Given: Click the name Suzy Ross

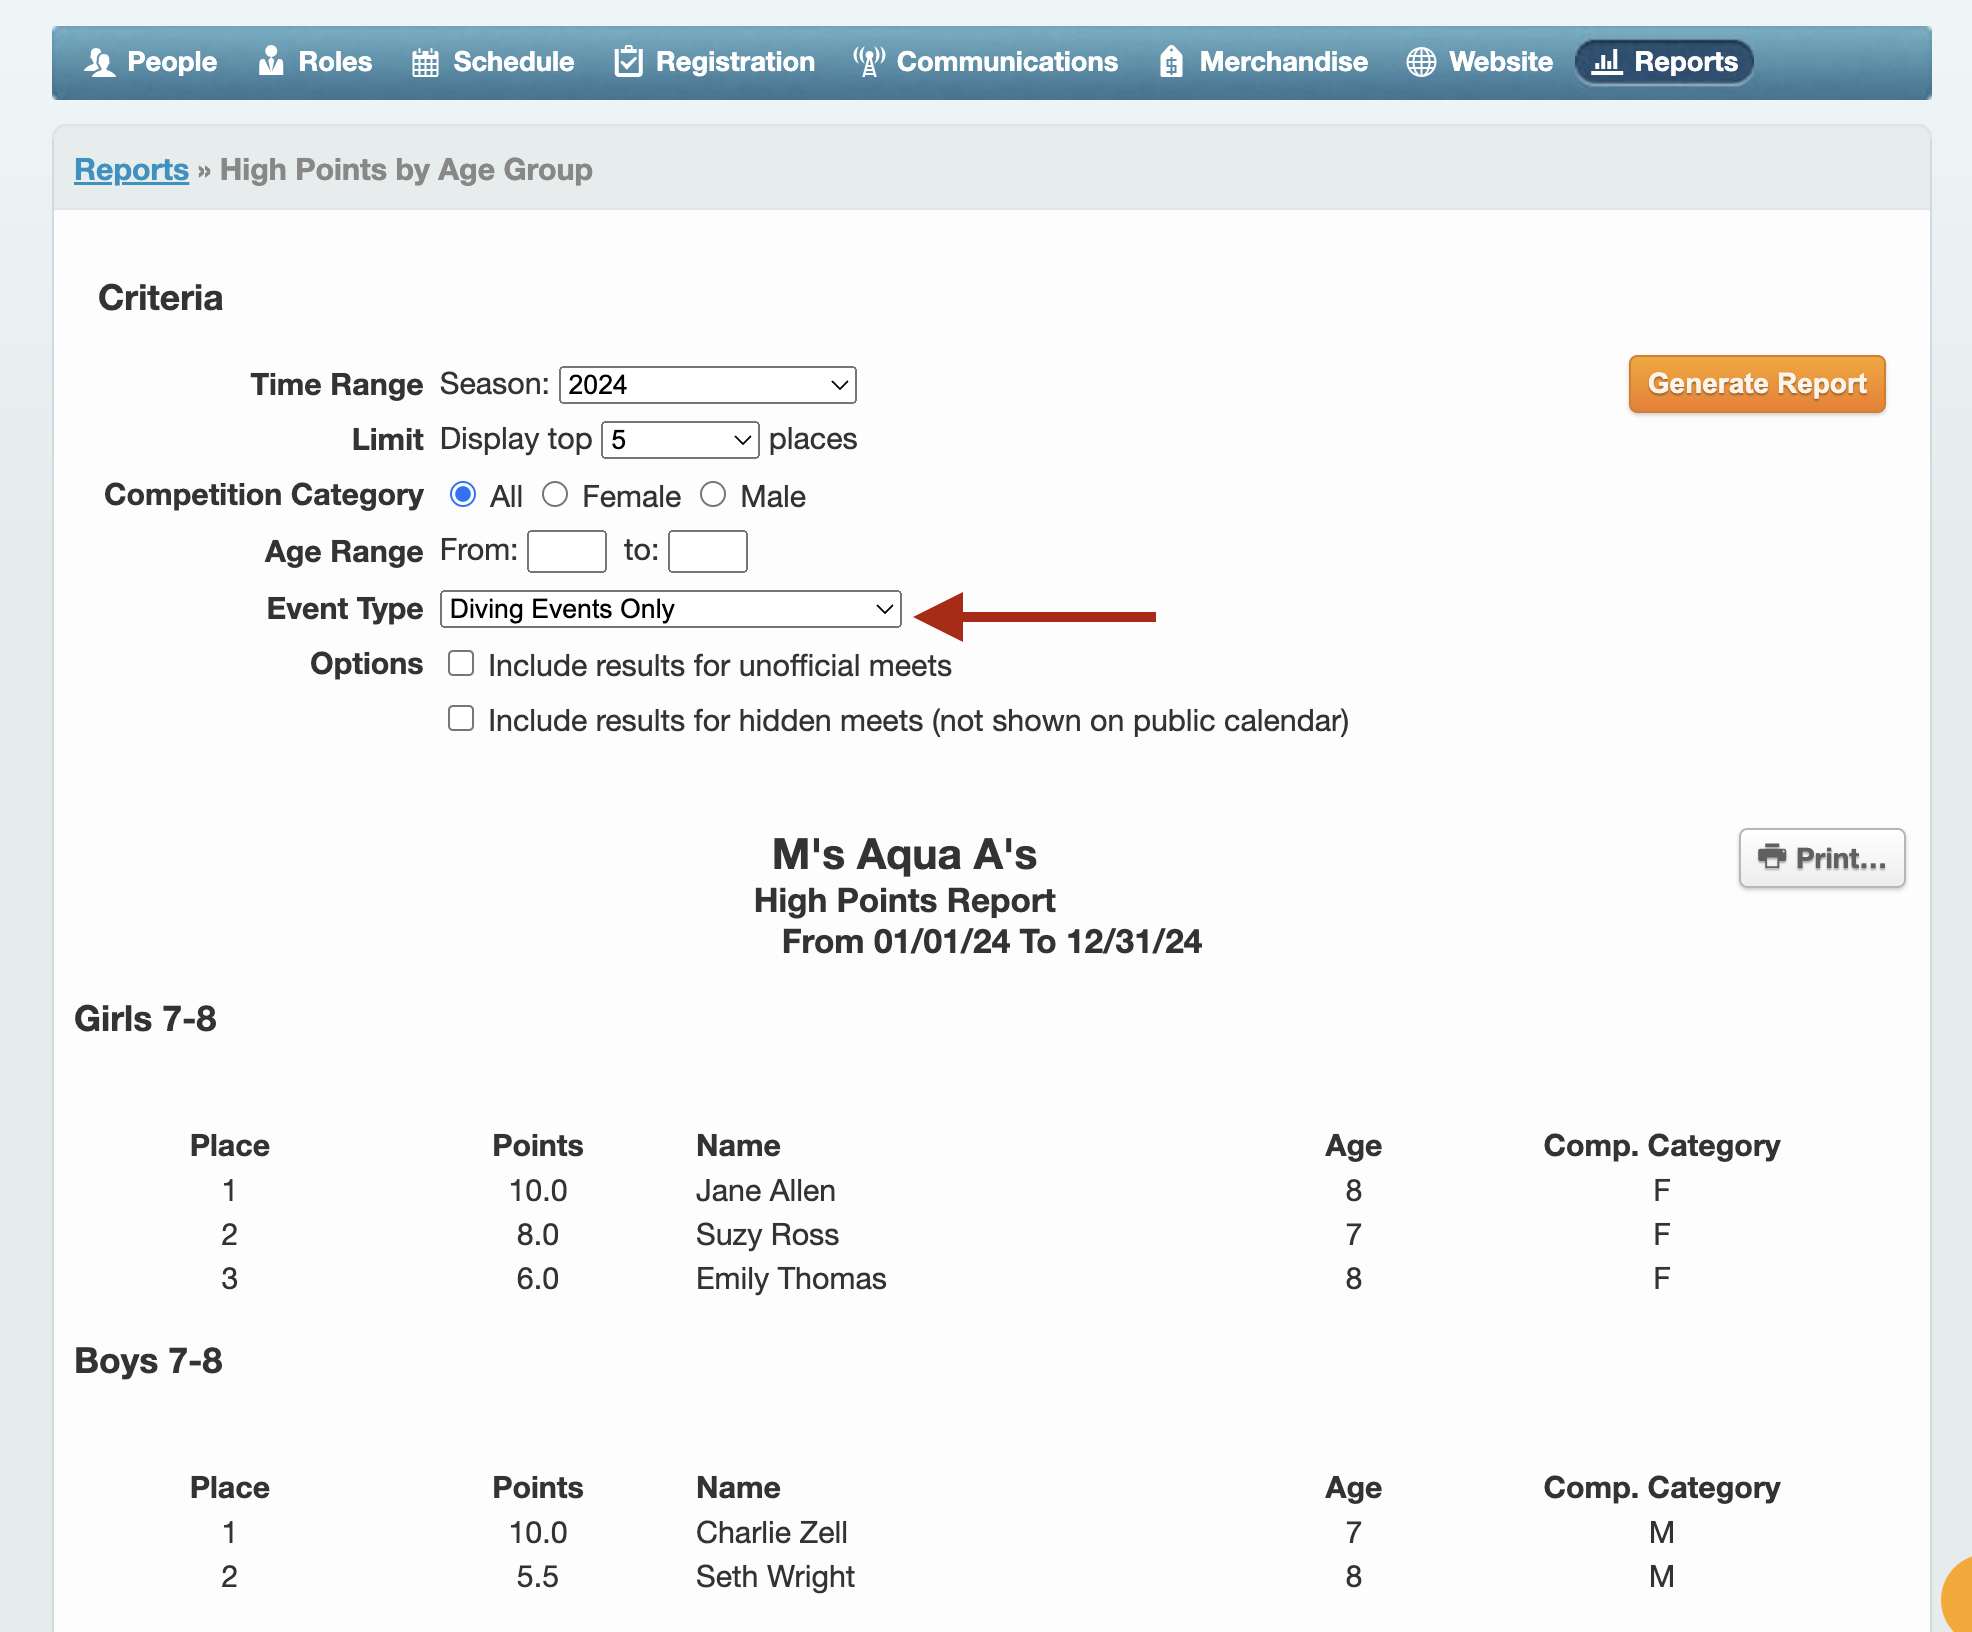Looking at the screenshot, I should click(x=768, y=1234).
